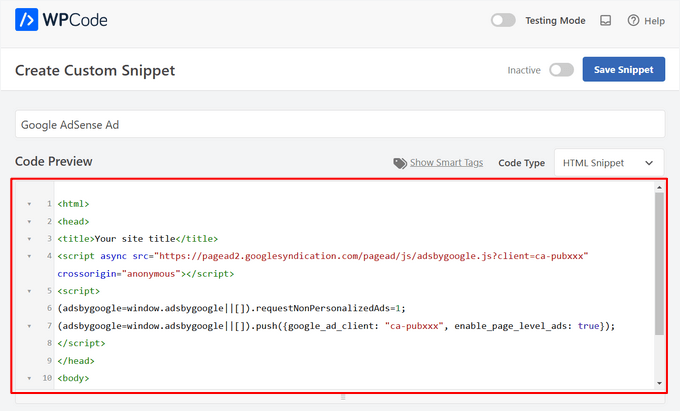Click the smart tags tag icon

400,163
